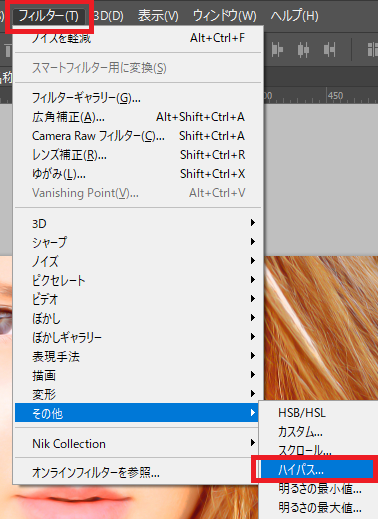Choose スクロール... in the submenu

click(319, 450)
